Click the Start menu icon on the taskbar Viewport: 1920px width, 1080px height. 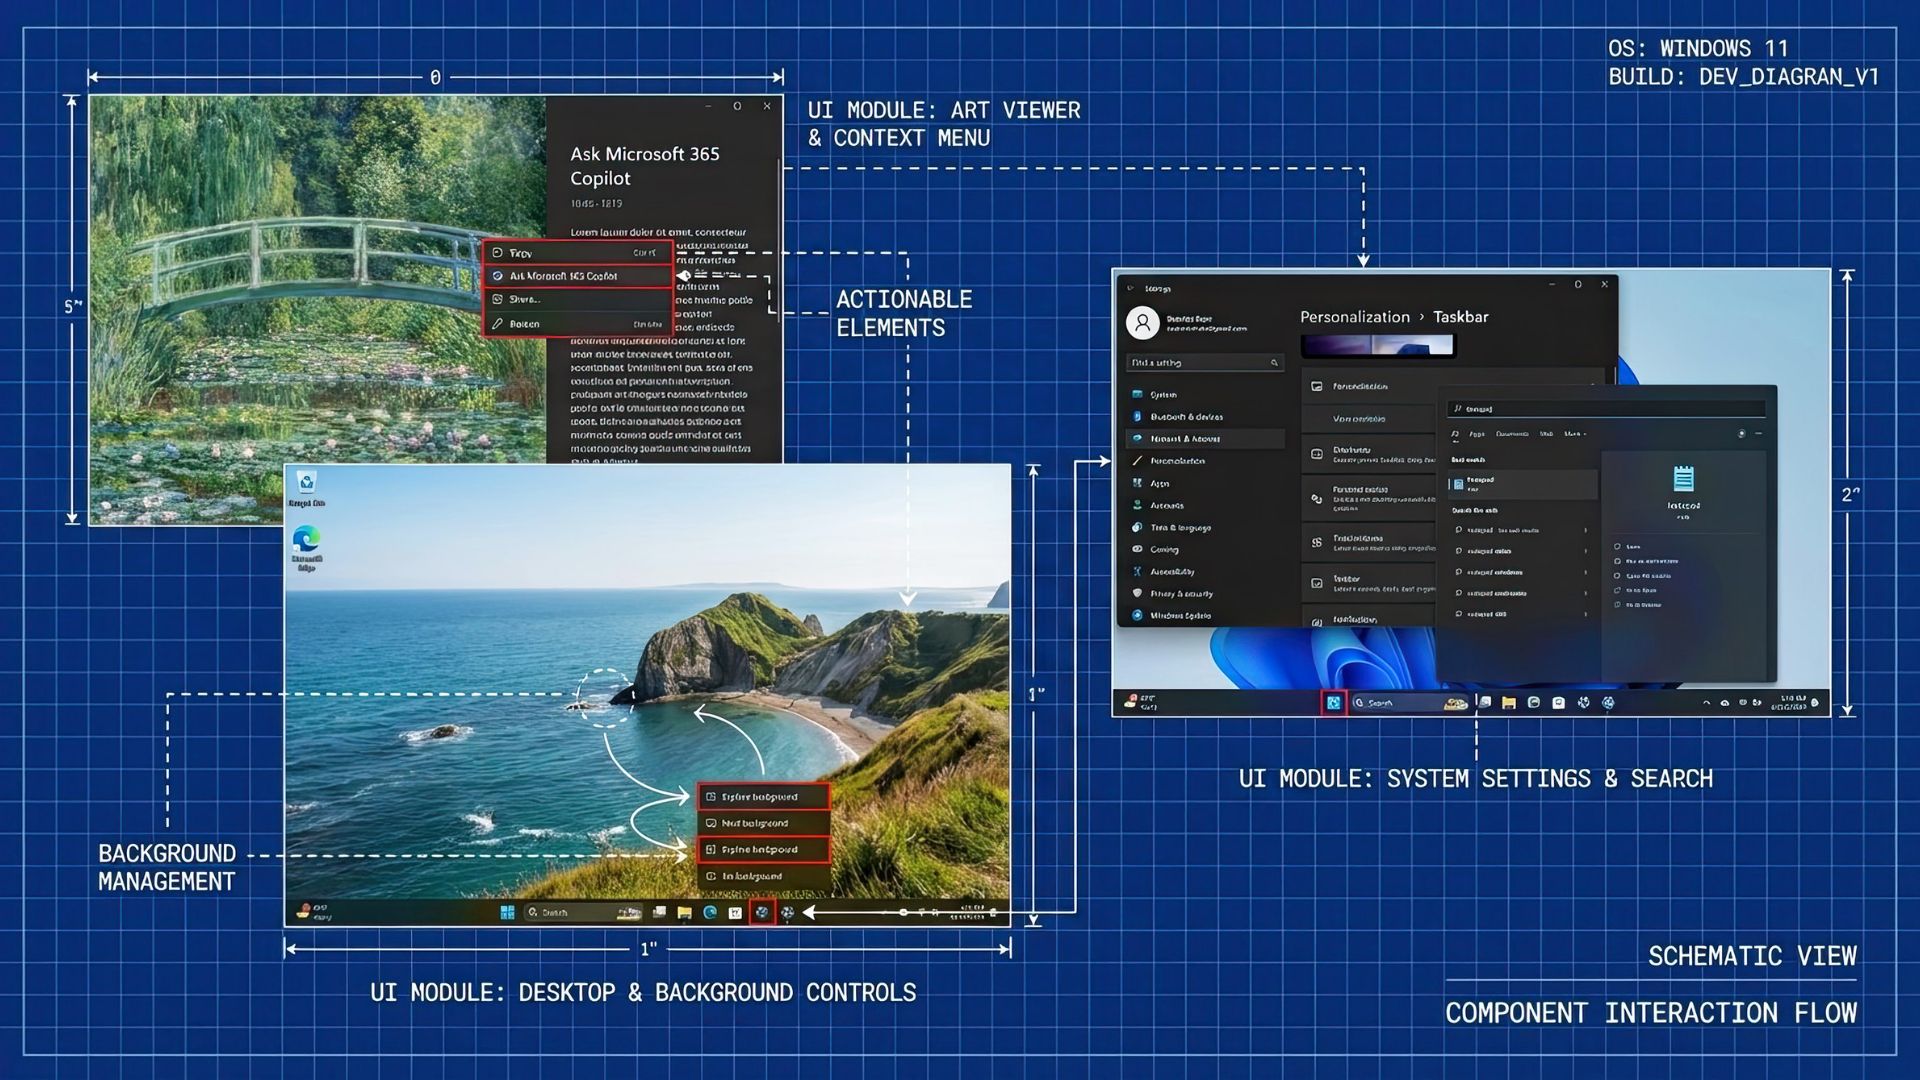coord(508,912)
